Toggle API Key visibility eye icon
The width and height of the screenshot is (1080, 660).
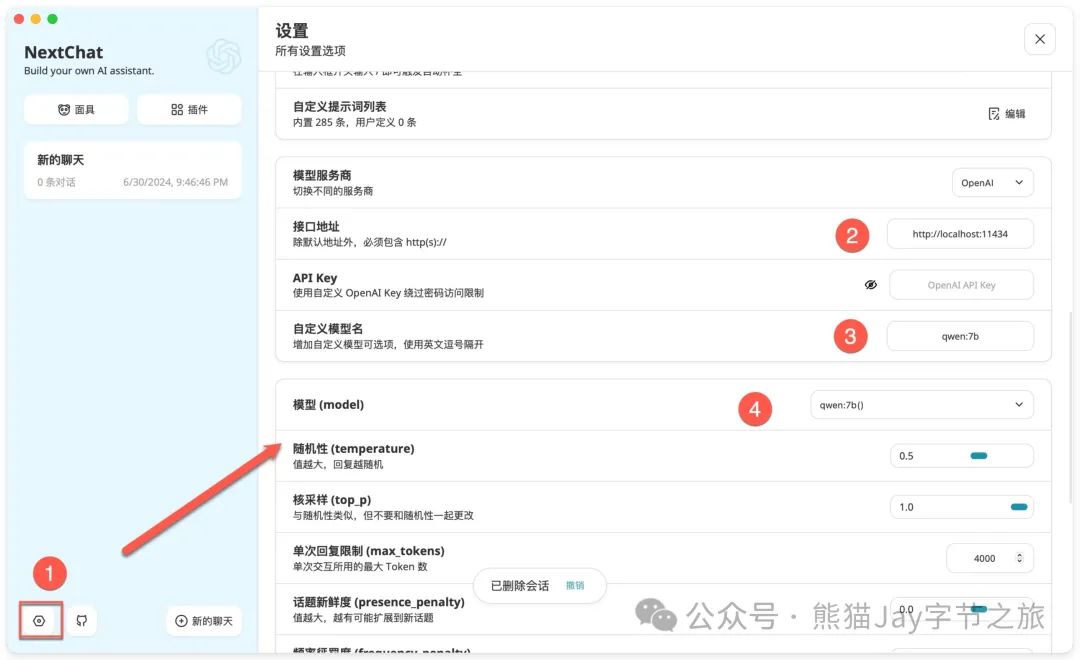[x=871, y=285]
